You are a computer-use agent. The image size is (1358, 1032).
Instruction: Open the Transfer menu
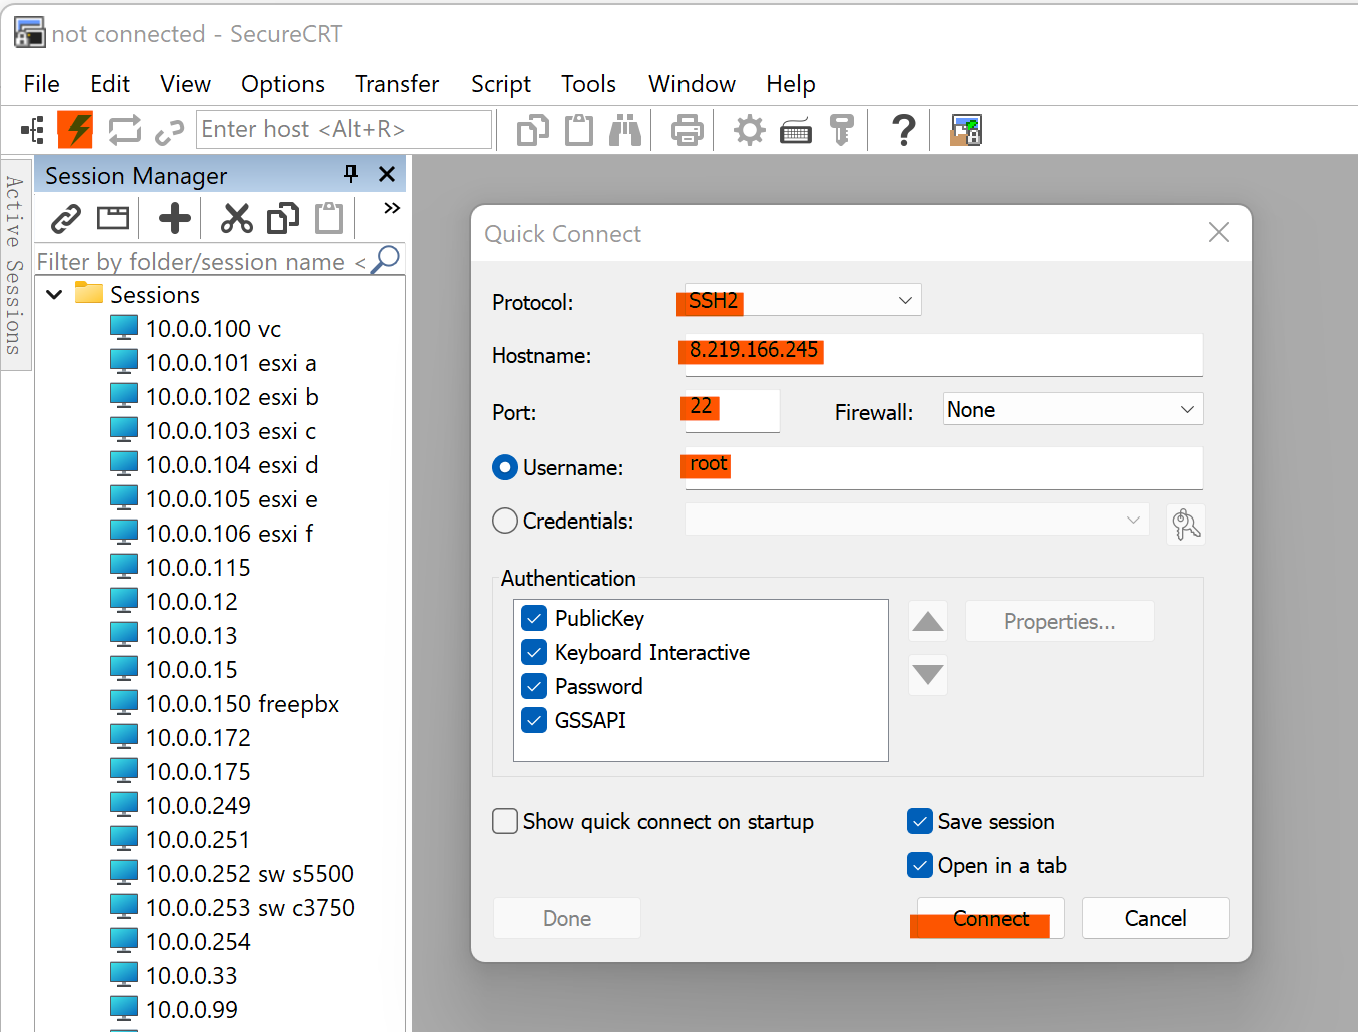pos(396,84)
